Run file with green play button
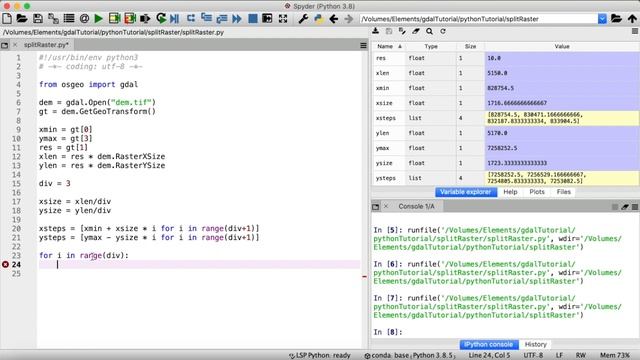 pos(98,18)
